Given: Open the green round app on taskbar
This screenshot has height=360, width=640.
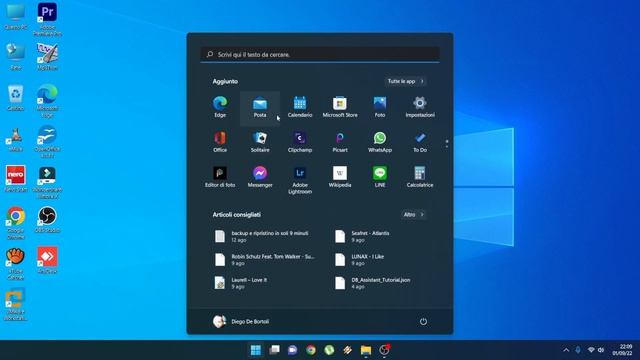Looking at the screenshot, I should pyautogui.click(x=329, y=350).
